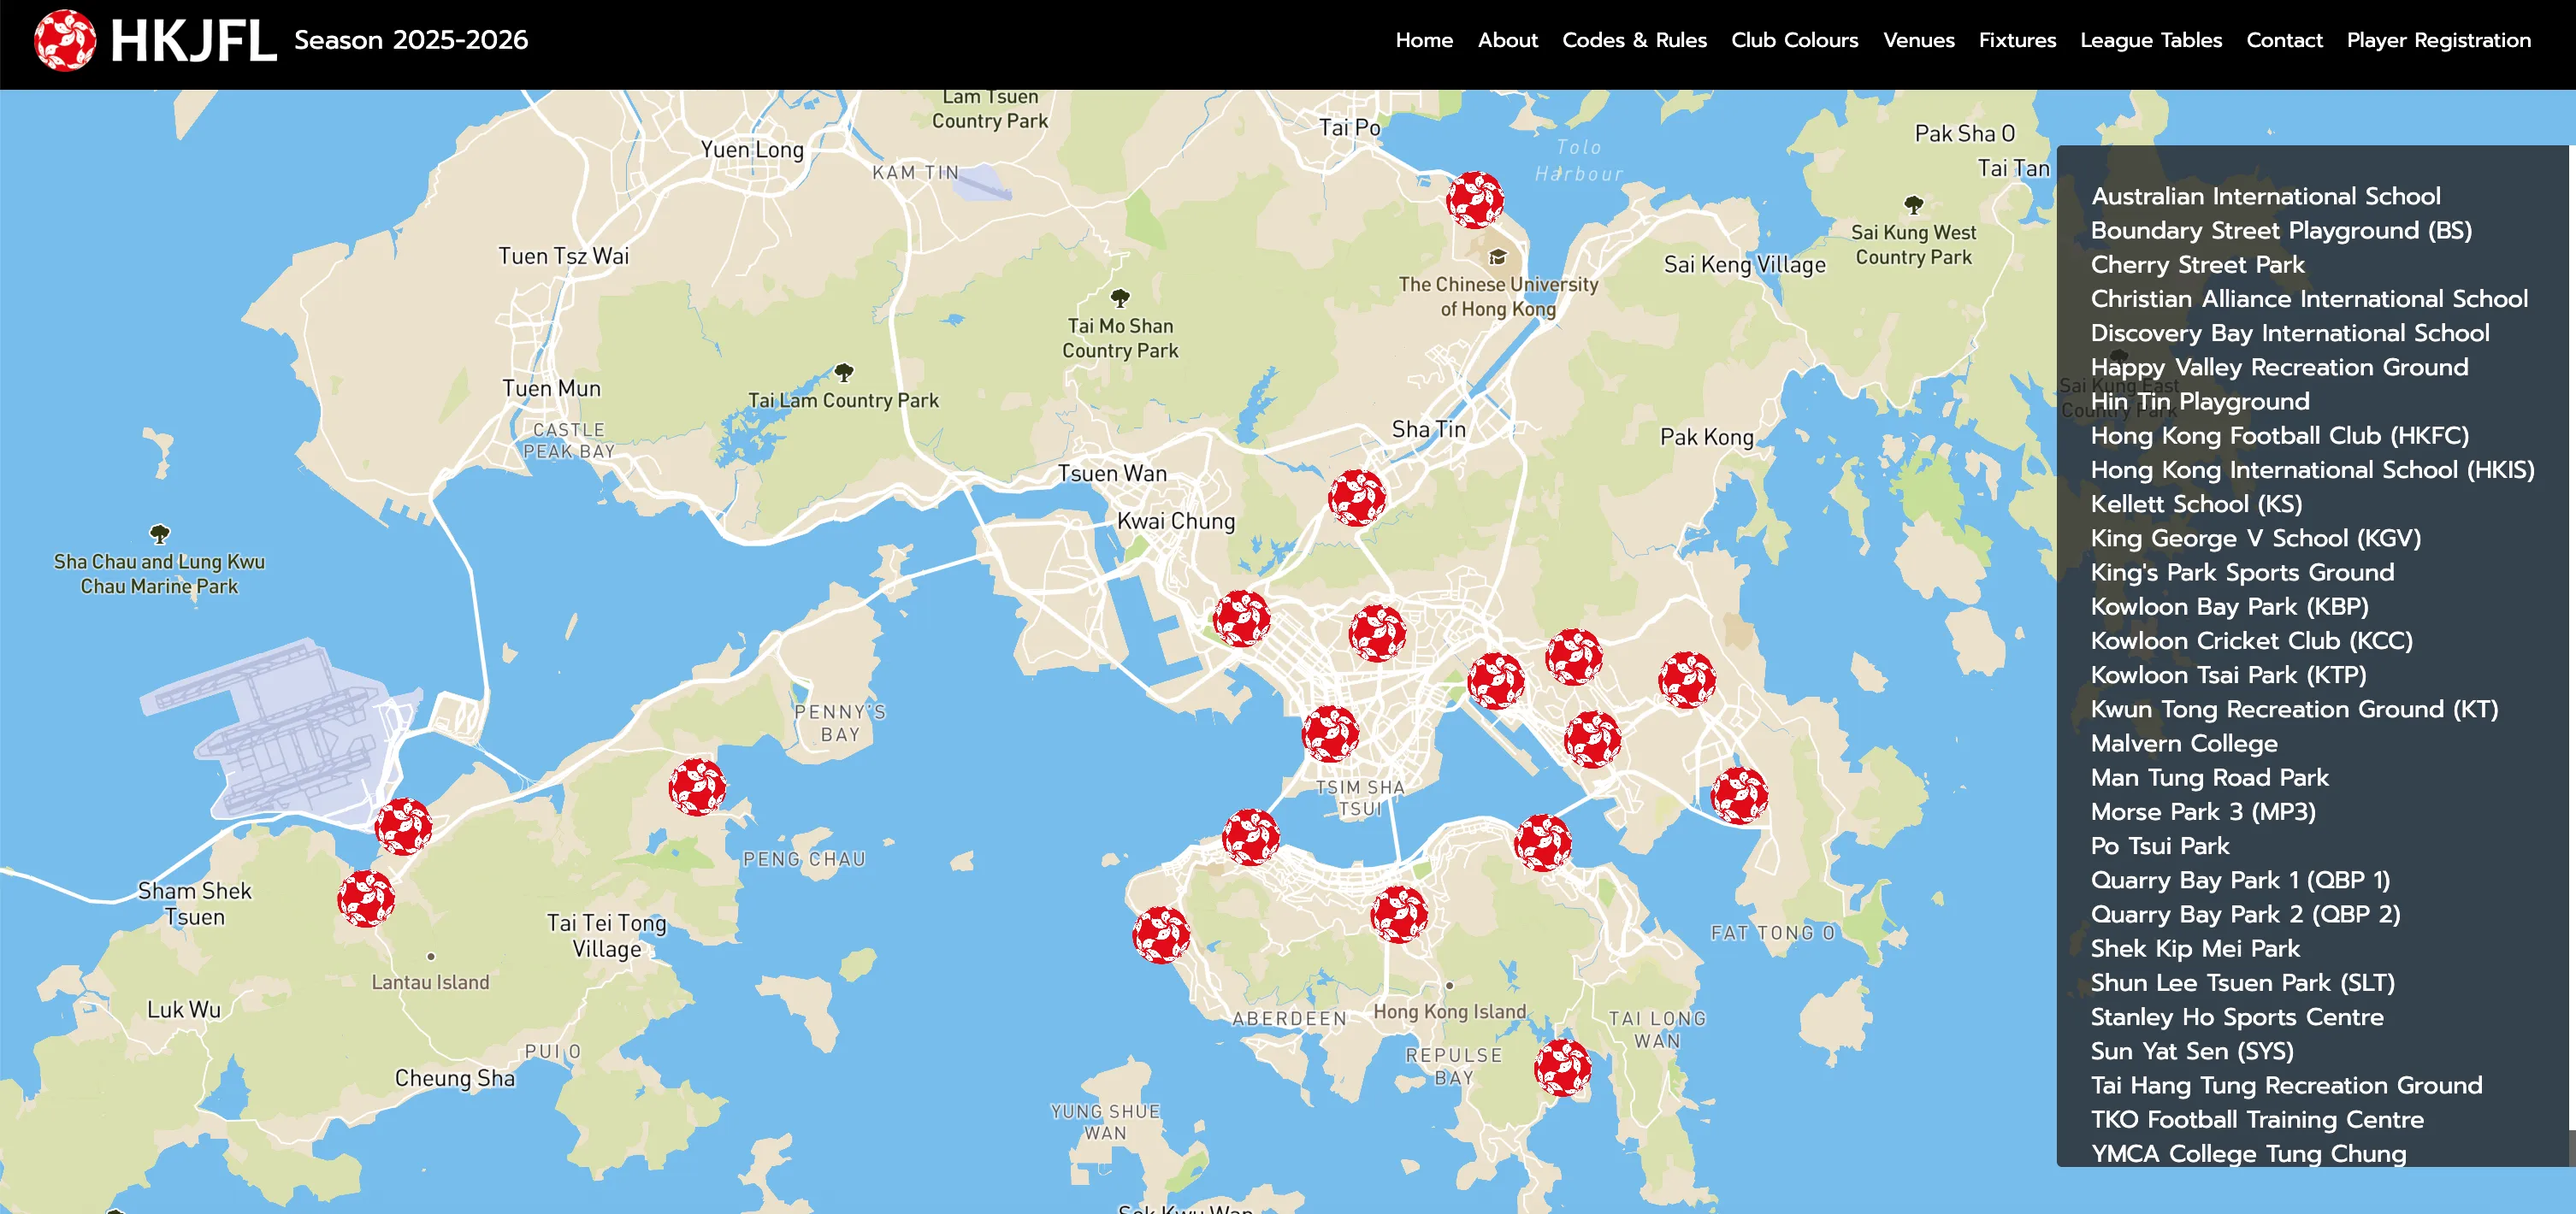Select Kwun Tong Recreation Ground (KT)
Viewport: 2576px width, 1214px height.
click(x=2294, y=709)
